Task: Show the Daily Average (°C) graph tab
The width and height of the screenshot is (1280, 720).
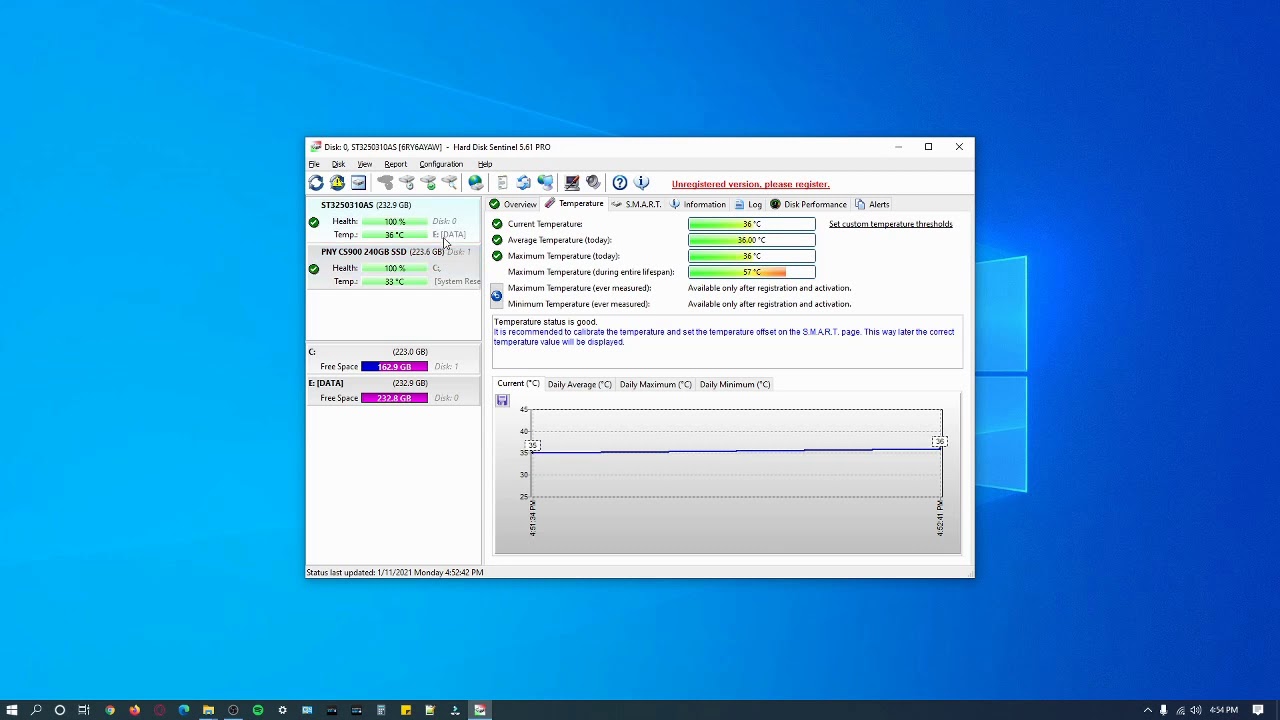Action: [x=579, y=384]
